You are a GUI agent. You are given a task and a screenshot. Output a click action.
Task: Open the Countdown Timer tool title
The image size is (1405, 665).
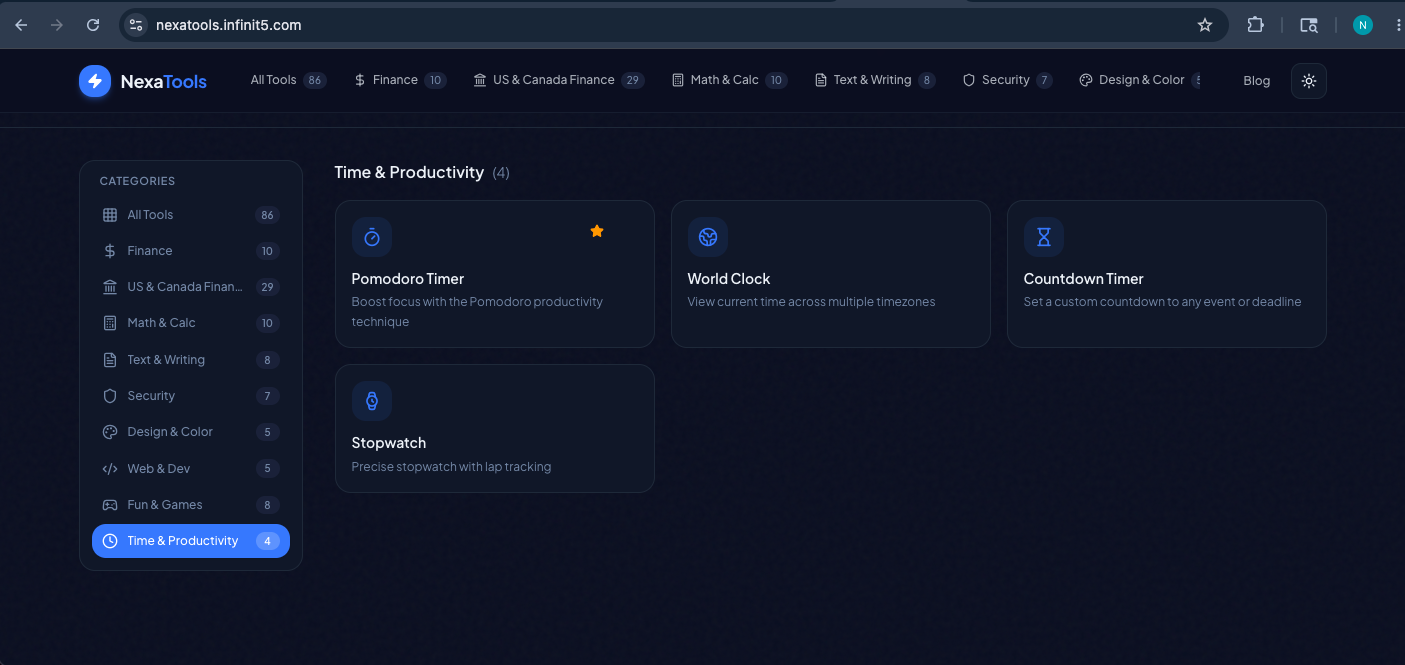click(x=1083, y=279)
